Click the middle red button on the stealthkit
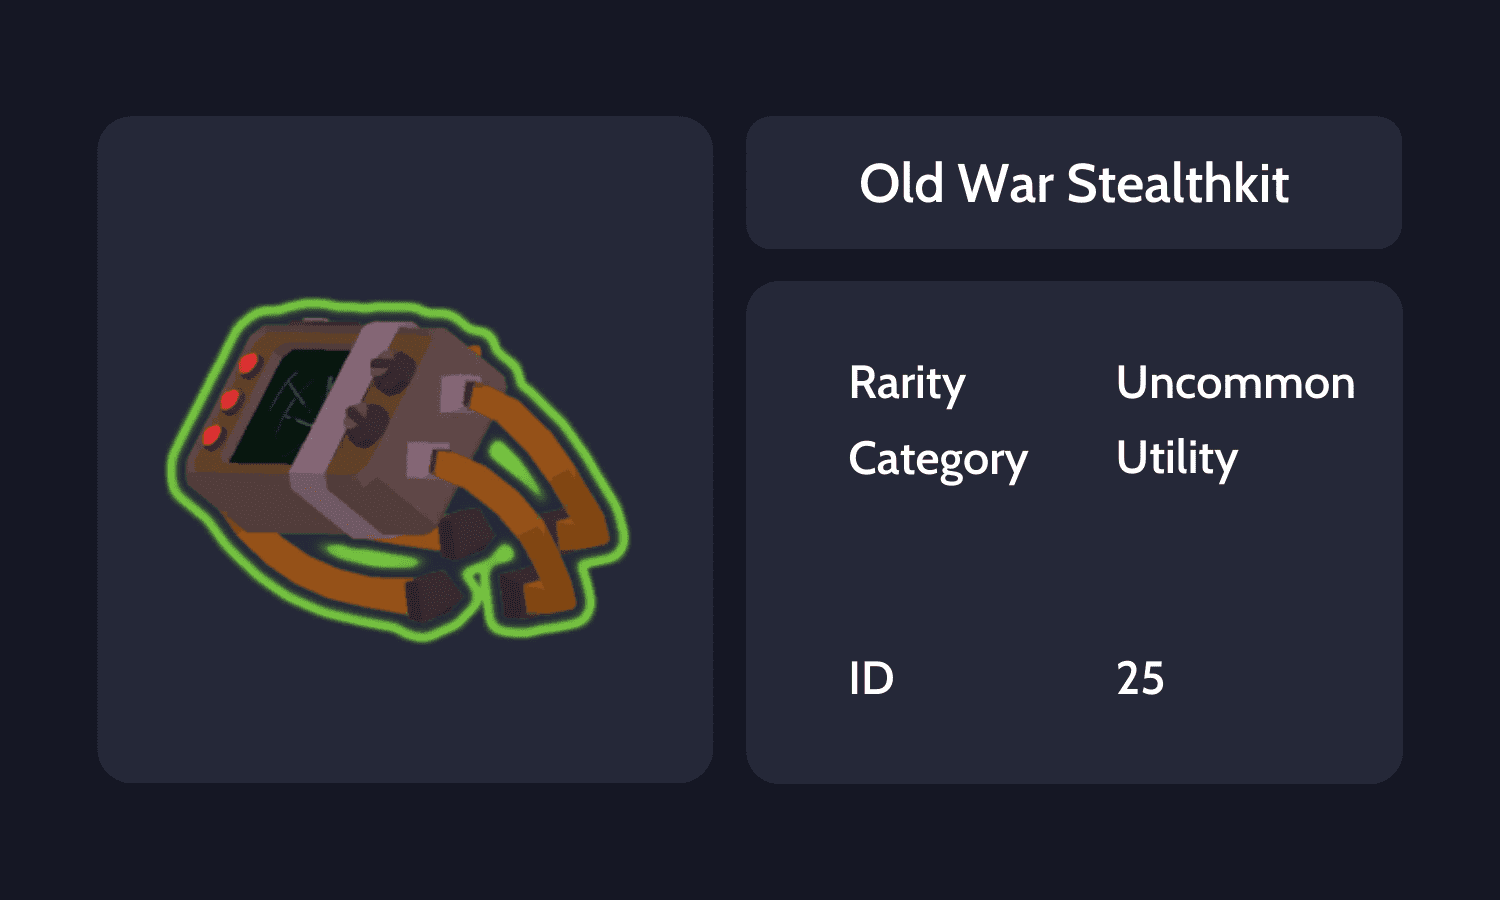The height and width of the screenshot is (900, 1500). tap(229, 400)
